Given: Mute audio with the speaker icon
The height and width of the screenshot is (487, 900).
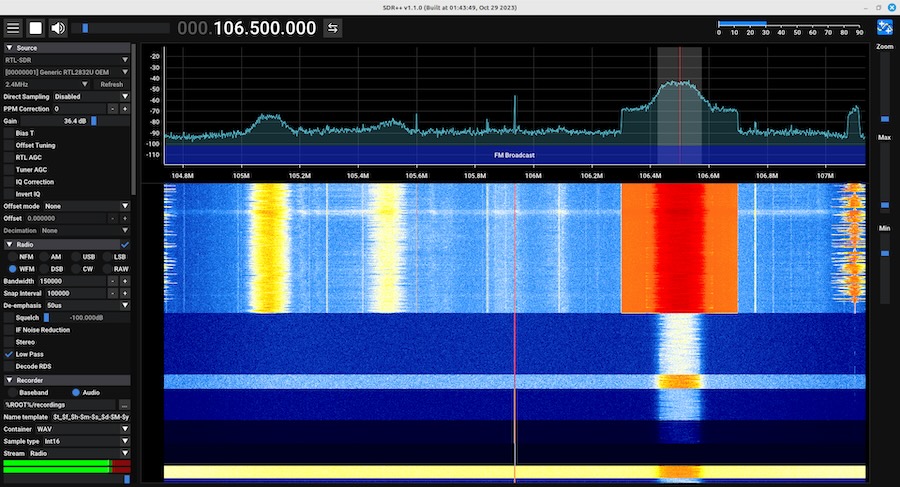Looking at the screenshot, I should point(58,28).
